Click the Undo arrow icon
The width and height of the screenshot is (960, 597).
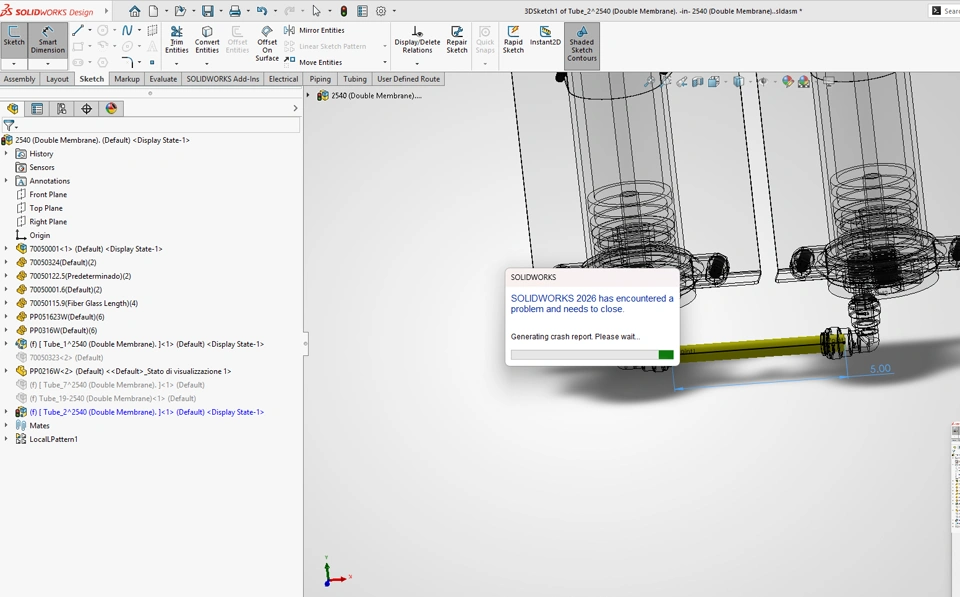[262, 11]
